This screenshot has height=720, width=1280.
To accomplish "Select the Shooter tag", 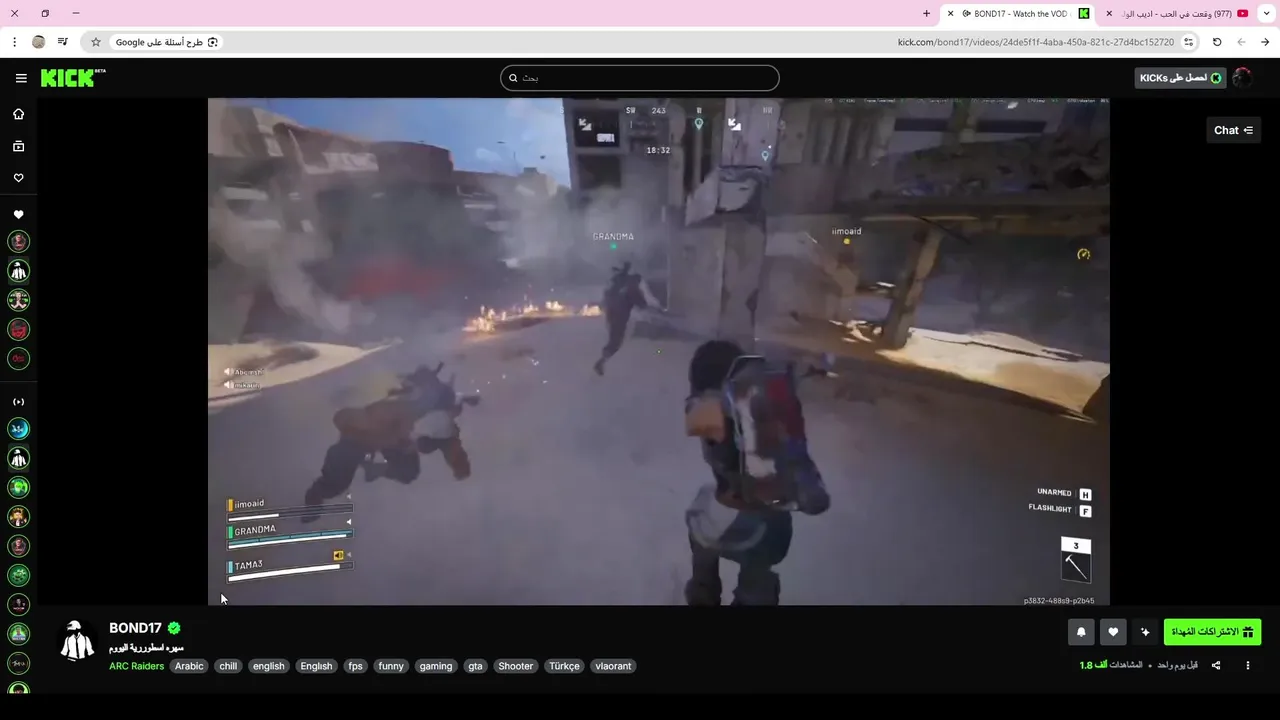I will pyautogui.click(x=516, y=666).
